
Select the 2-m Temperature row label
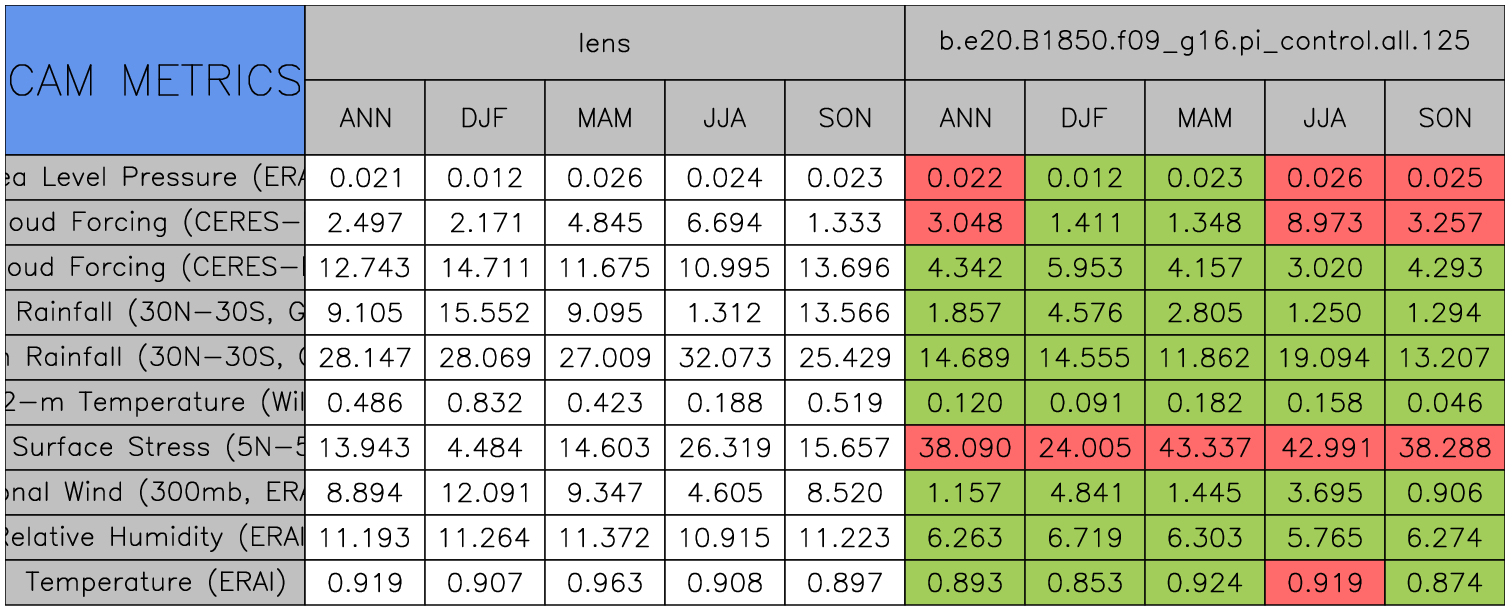click(x=154, y=402)
